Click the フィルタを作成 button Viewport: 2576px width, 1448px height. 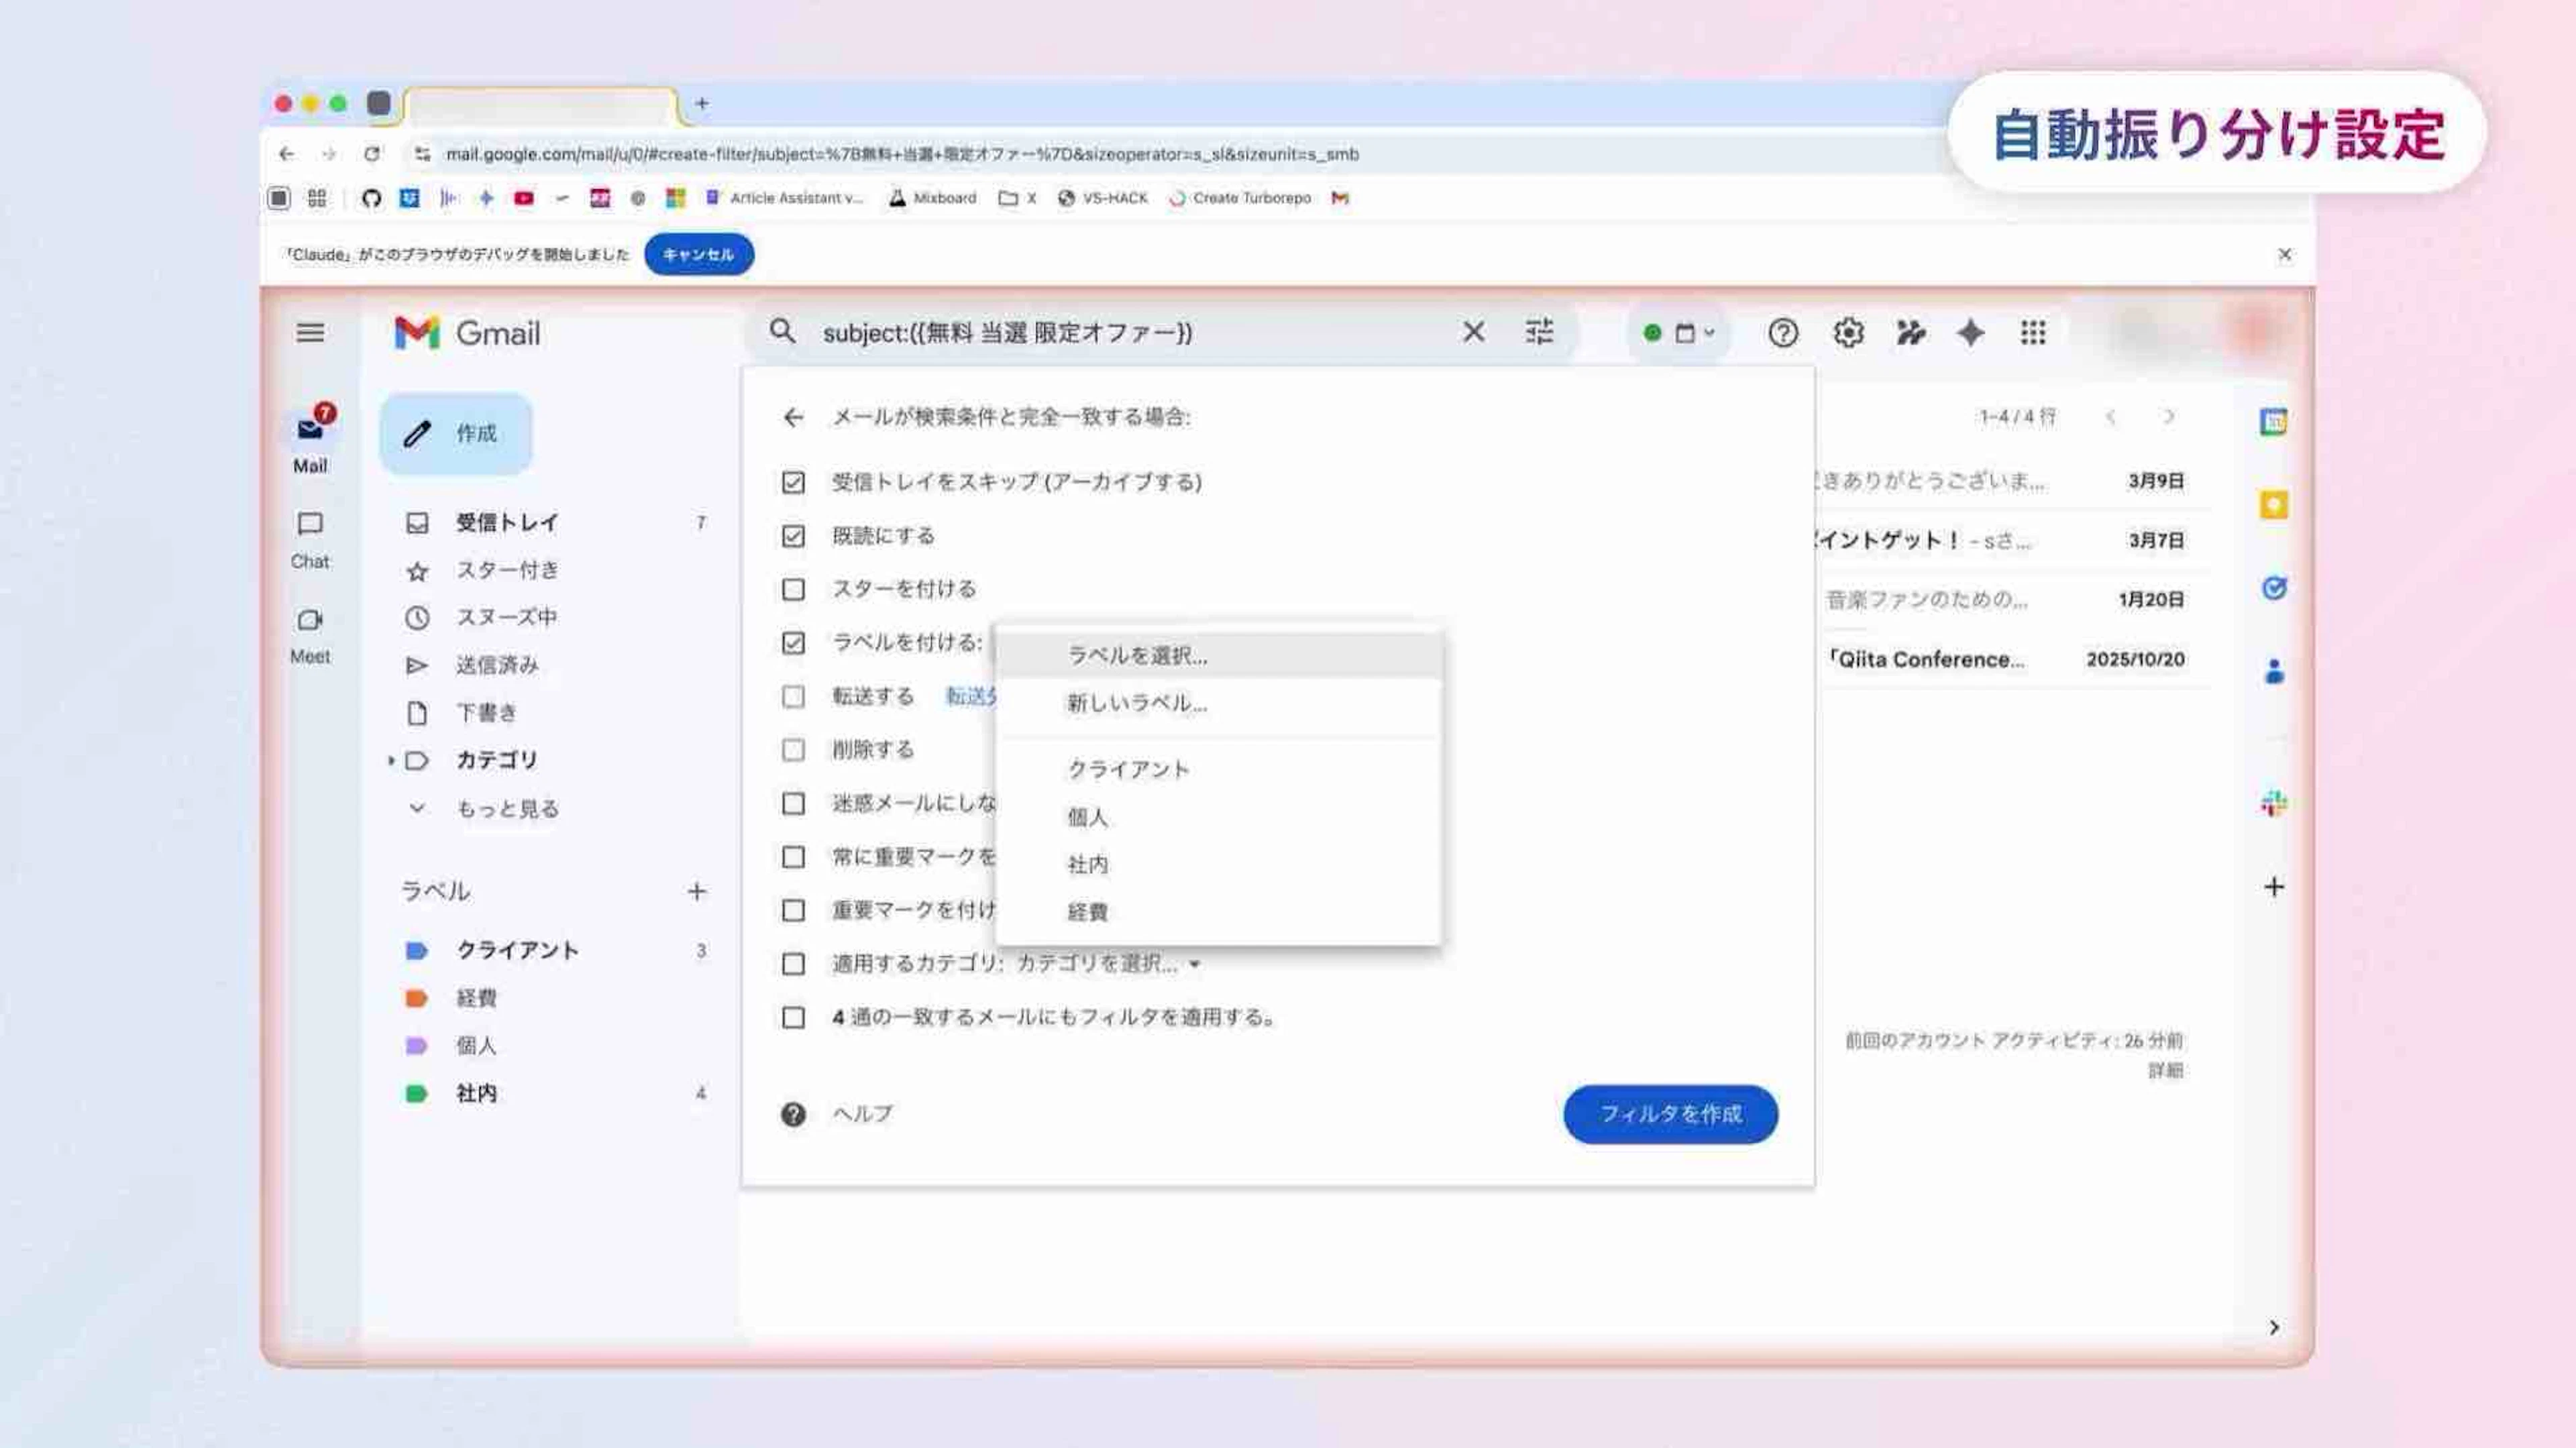pos(1670,1114)
